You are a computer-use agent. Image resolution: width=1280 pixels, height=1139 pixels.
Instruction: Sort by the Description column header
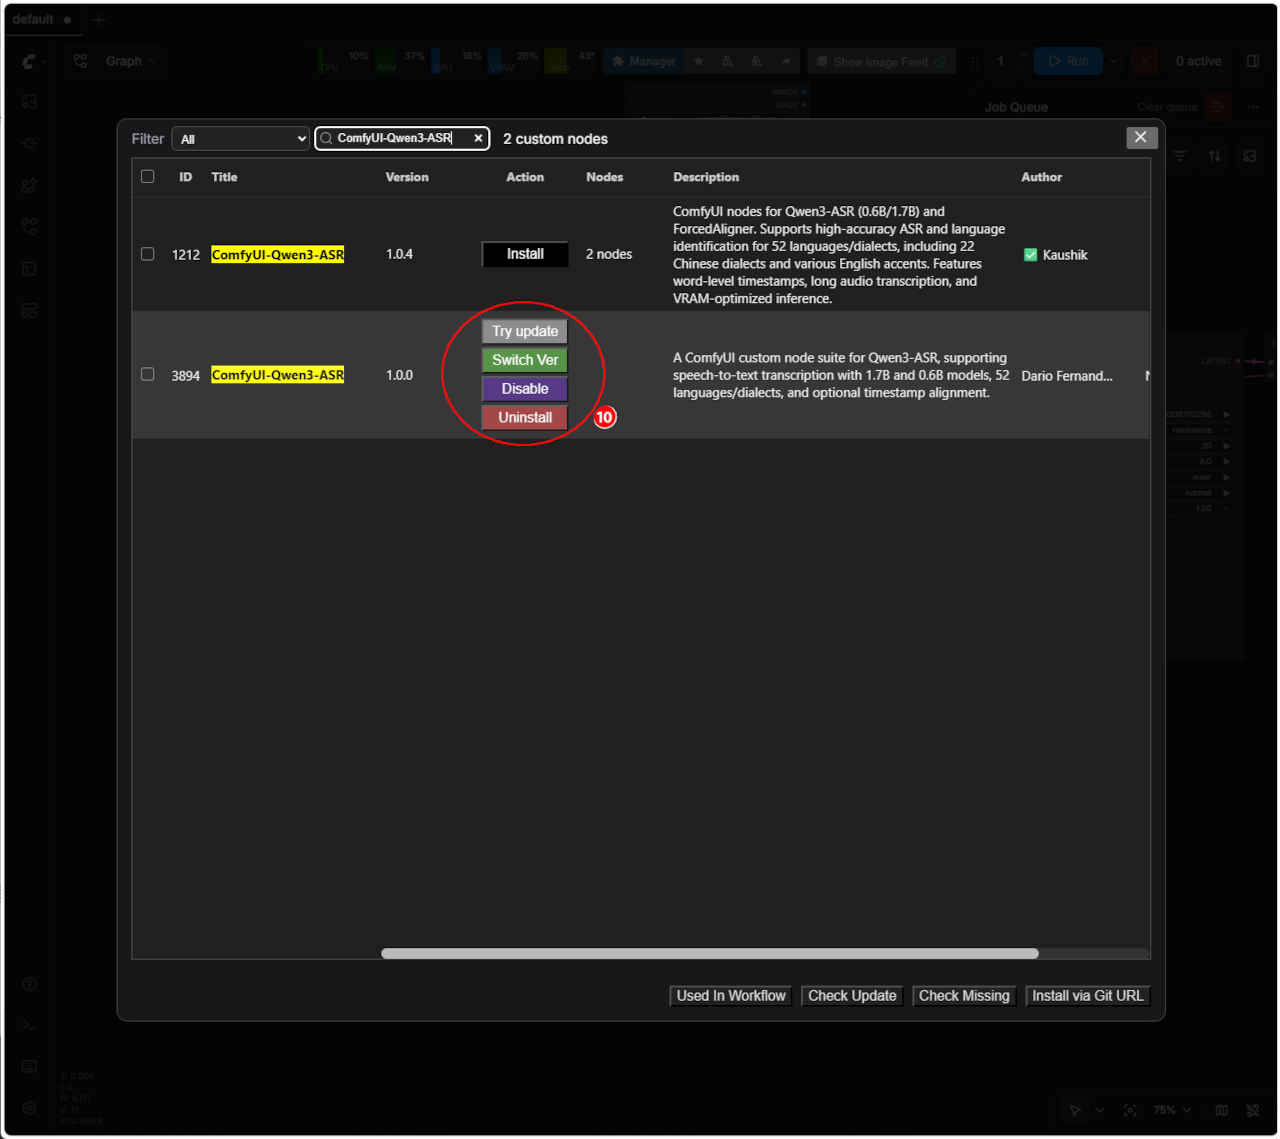pos(706,177)
